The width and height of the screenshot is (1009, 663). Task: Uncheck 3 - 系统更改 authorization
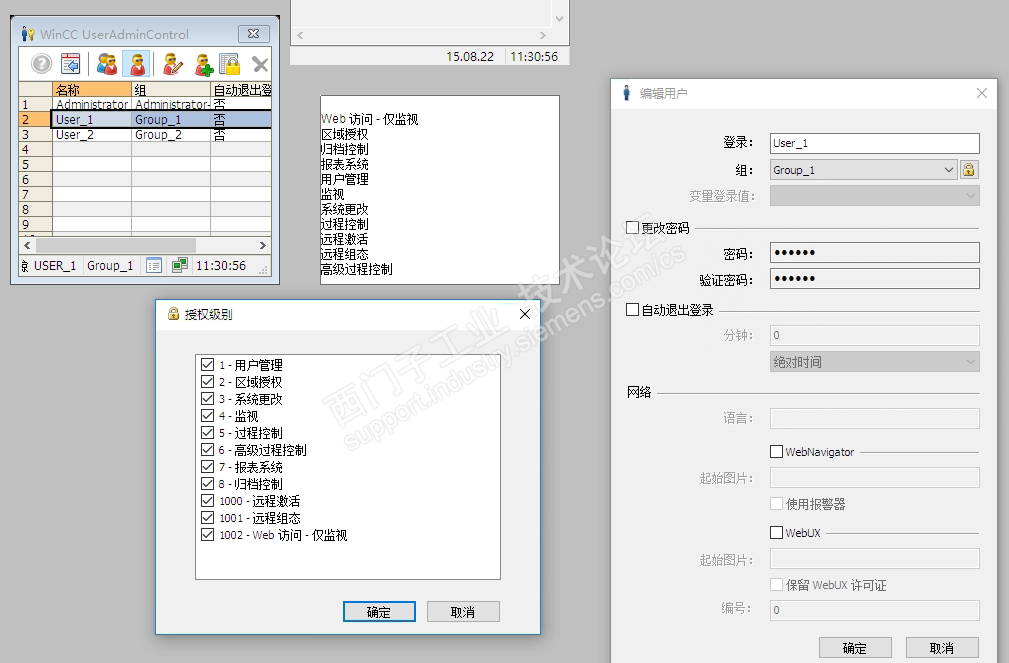point(207,398)
